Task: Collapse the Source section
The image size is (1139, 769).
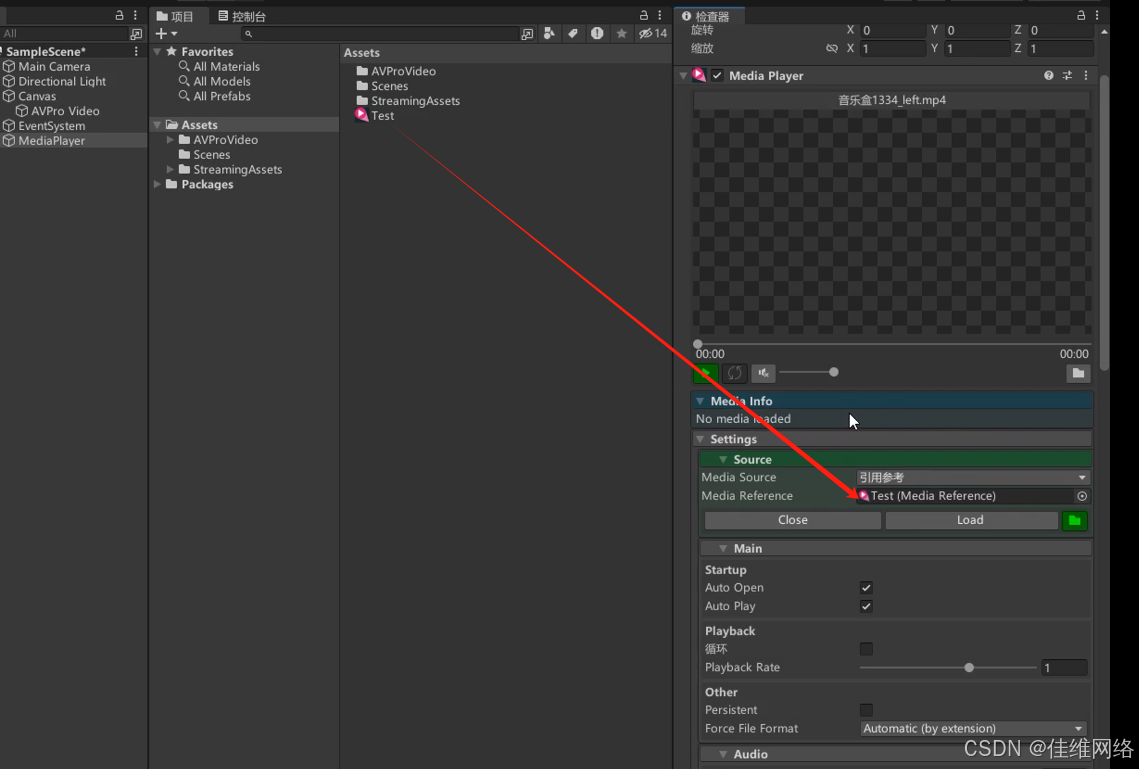Action: coord(723,460)
